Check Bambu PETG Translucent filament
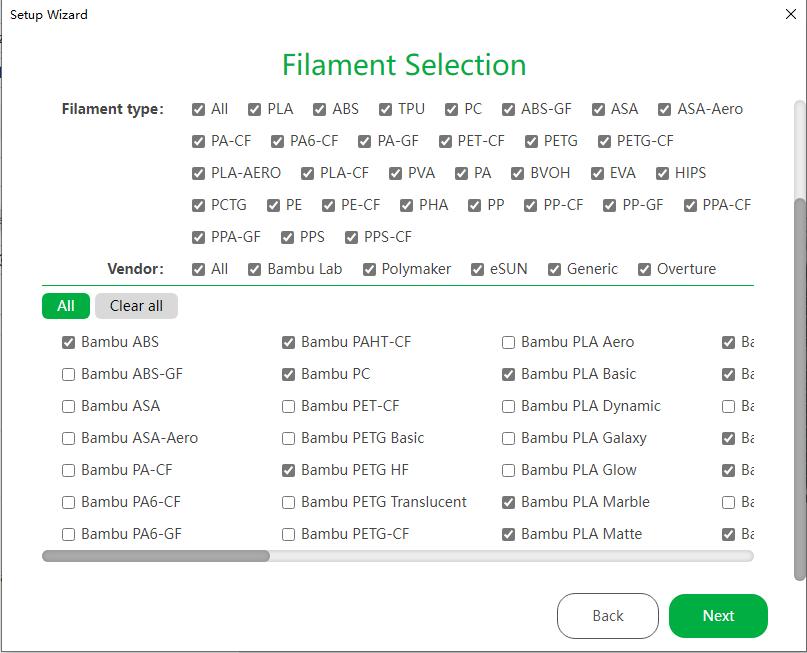The image size is (807, 653). (x=288, y=502)
